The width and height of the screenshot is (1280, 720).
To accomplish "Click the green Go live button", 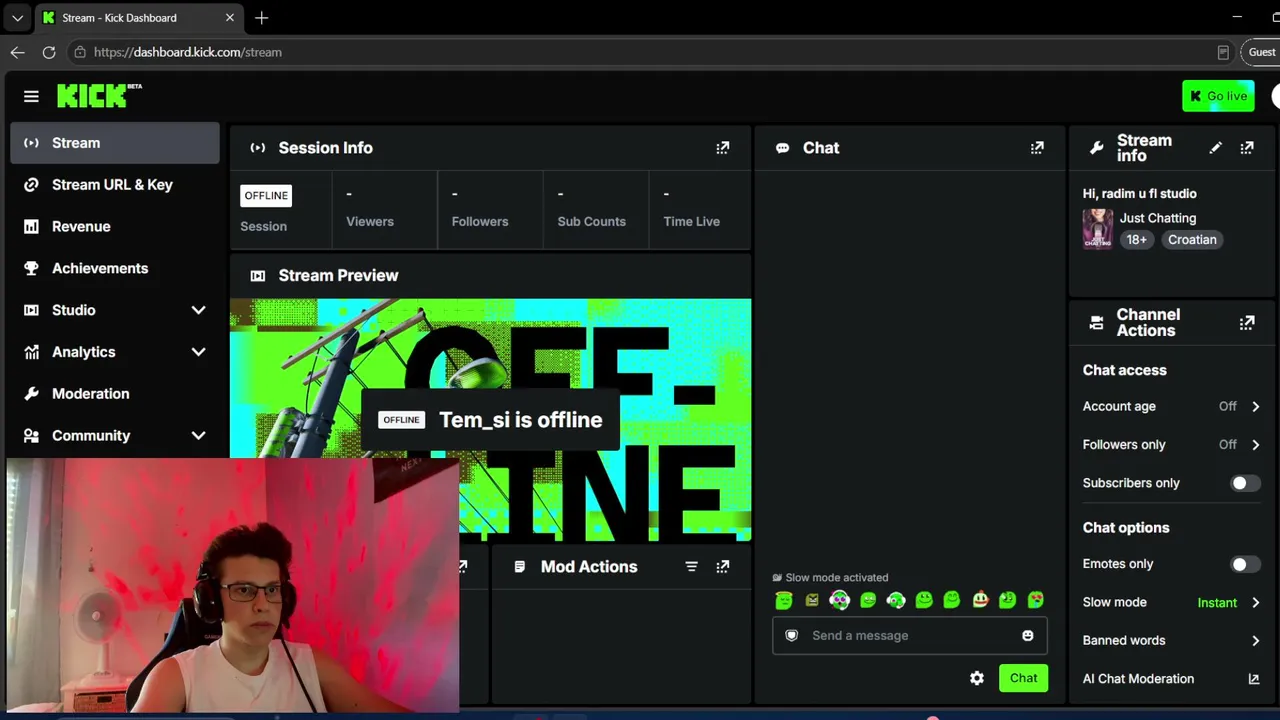I will [1218, 96].
